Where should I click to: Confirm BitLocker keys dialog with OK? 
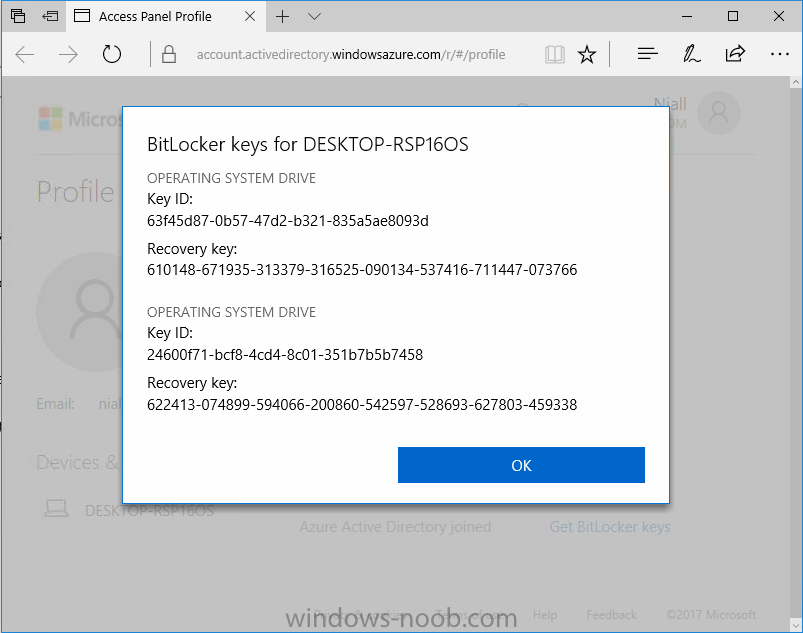pyautogui.click(x=521, y=465)
